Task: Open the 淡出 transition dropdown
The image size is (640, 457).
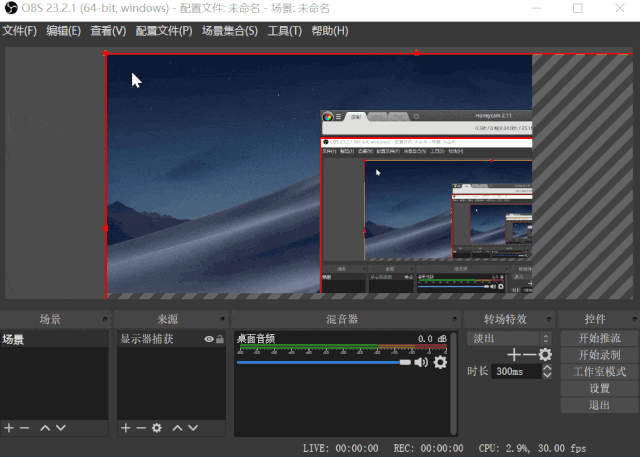Action: [x=509, y=338]
